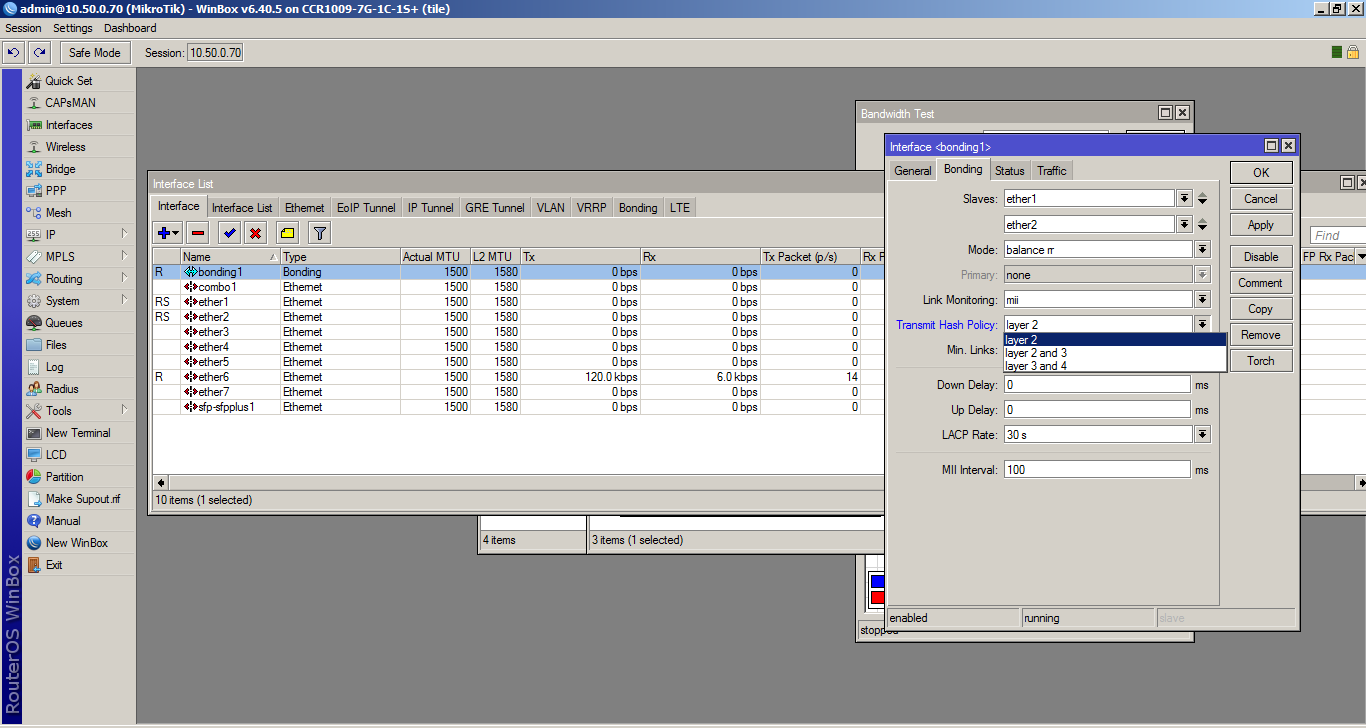1366x728 pixels.
Task: Select the ether6 row in list
Action: (213, 377)
